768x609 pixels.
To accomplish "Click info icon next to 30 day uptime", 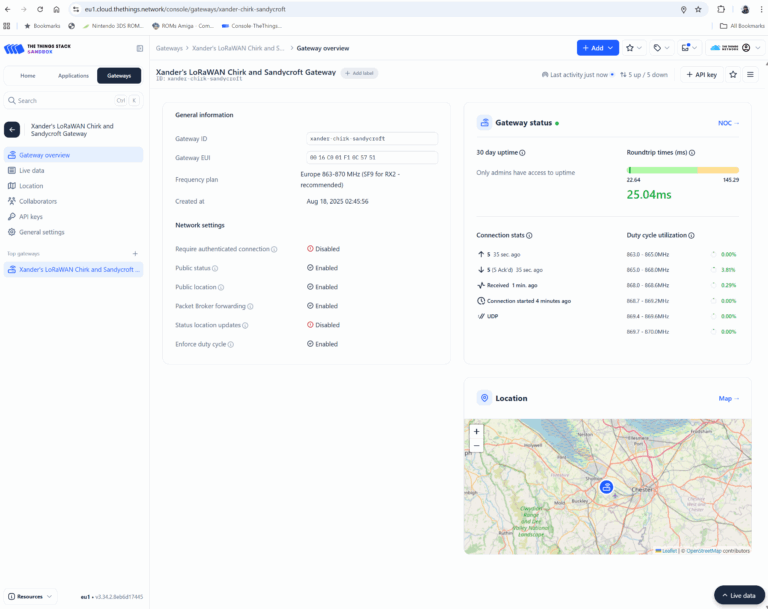I will point(523,153).
